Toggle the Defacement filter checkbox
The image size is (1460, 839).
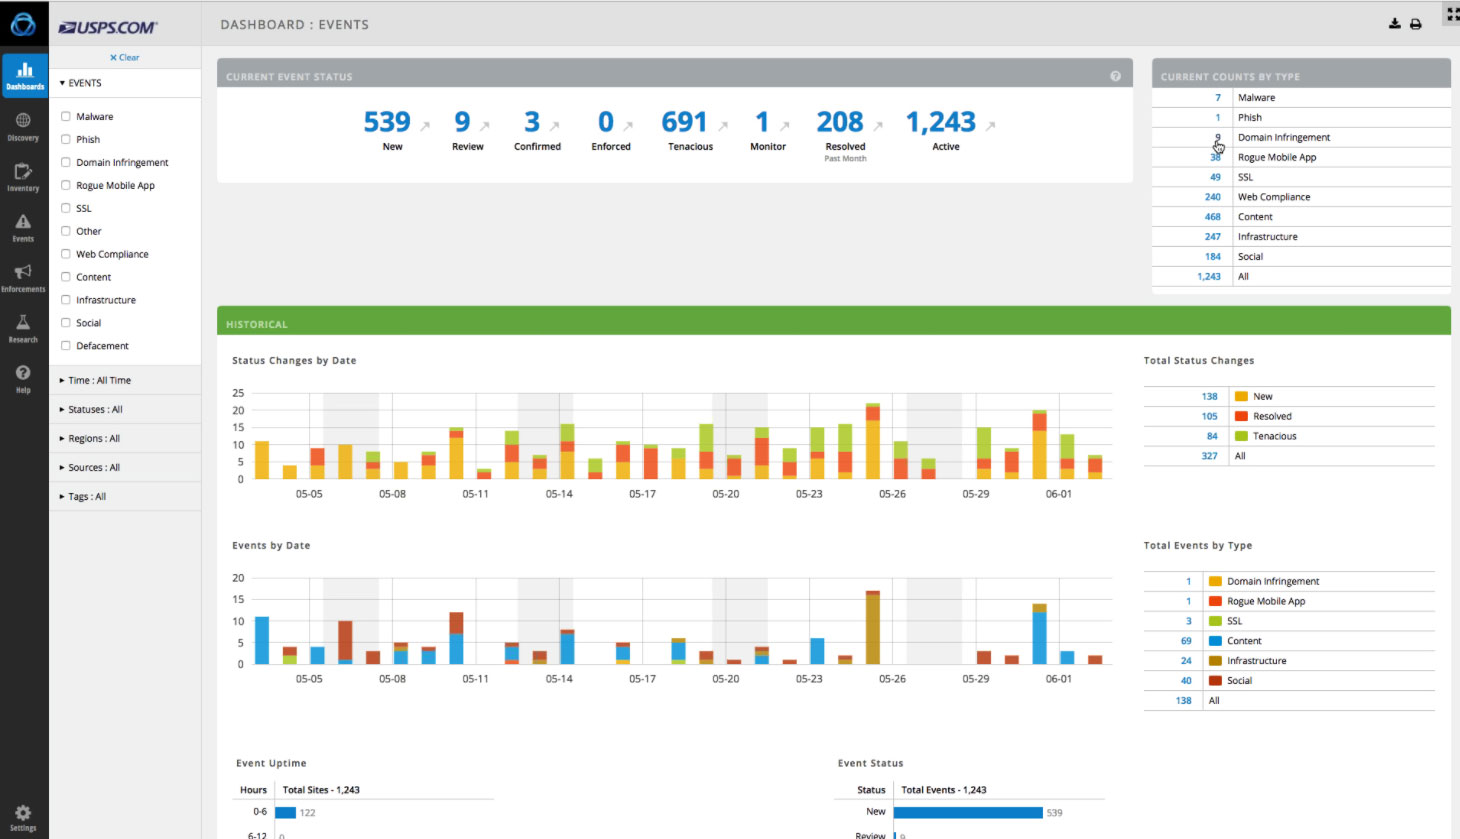tap(66, 346)
